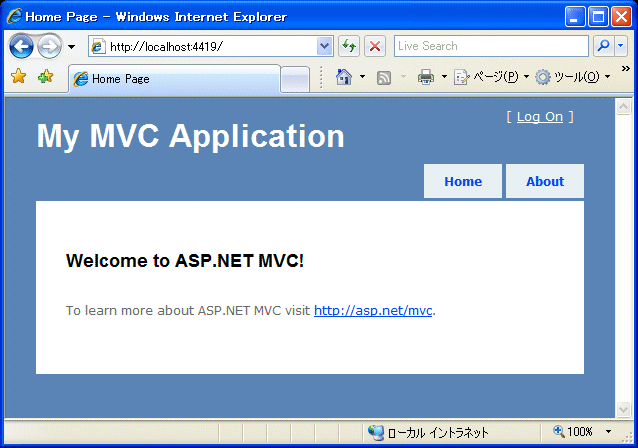Click inside the Live Search field
This screenshot has height=448, width=638.
[x=490, y=46]
